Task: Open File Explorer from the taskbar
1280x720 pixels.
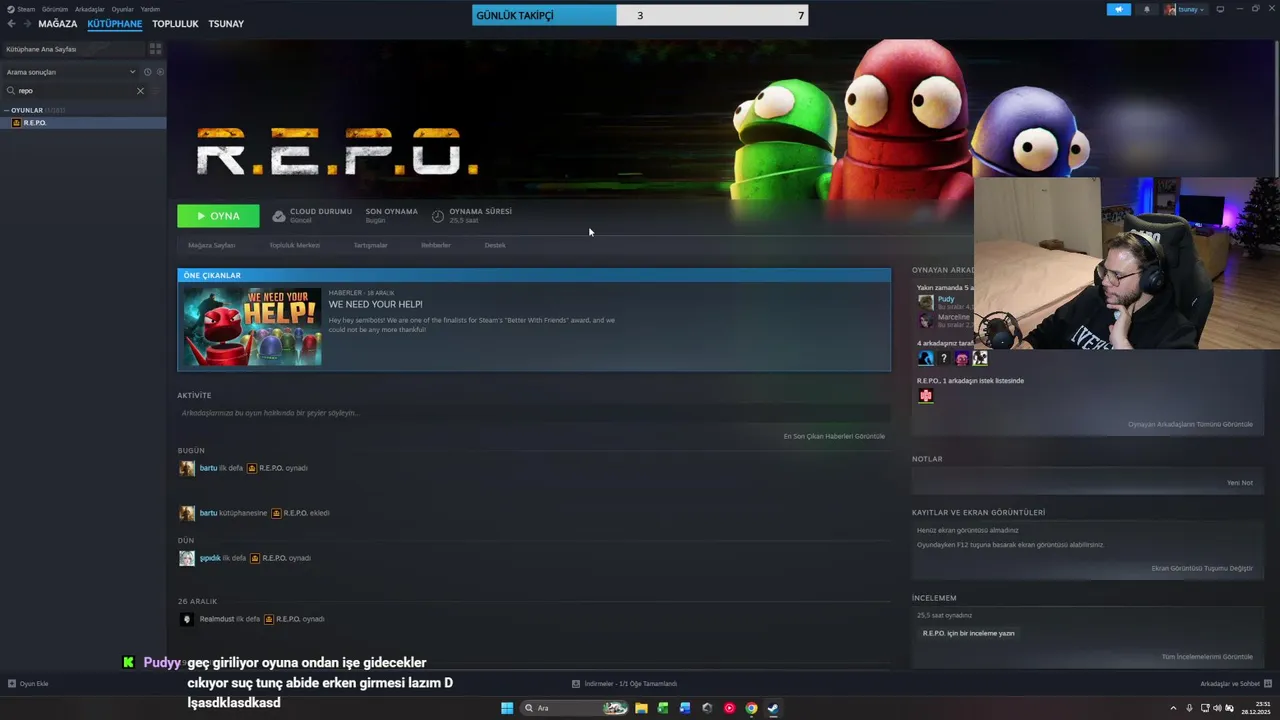Action: [x=641, y=708]
